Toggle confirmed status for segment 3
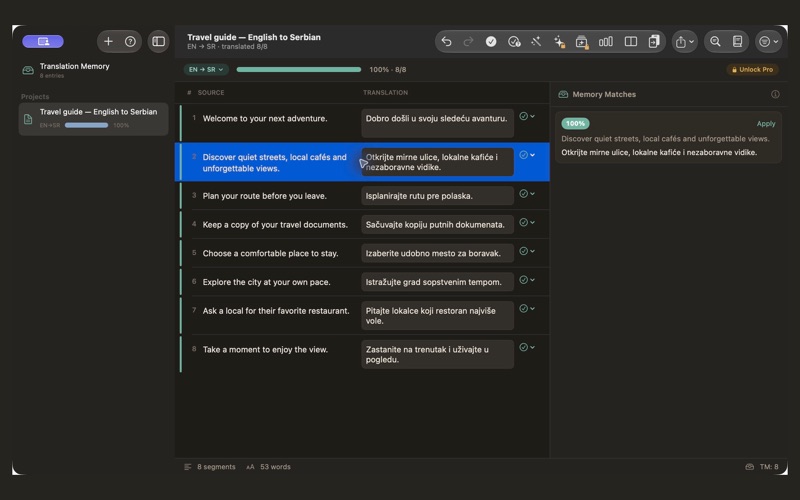 point(523,193)
